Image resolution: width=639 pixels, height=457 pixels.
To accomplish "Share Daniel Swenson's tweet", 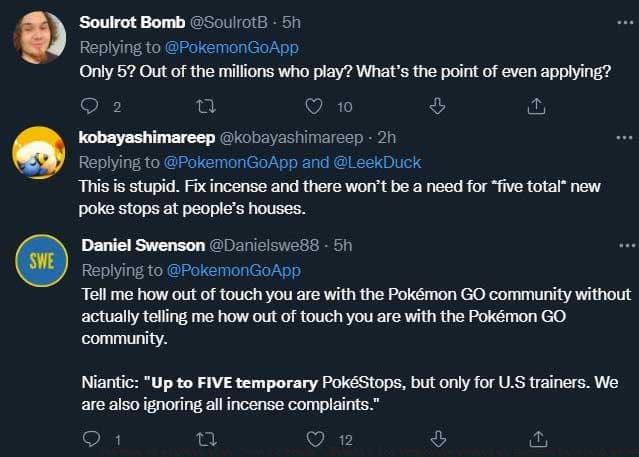I will [x=536, y=438].
